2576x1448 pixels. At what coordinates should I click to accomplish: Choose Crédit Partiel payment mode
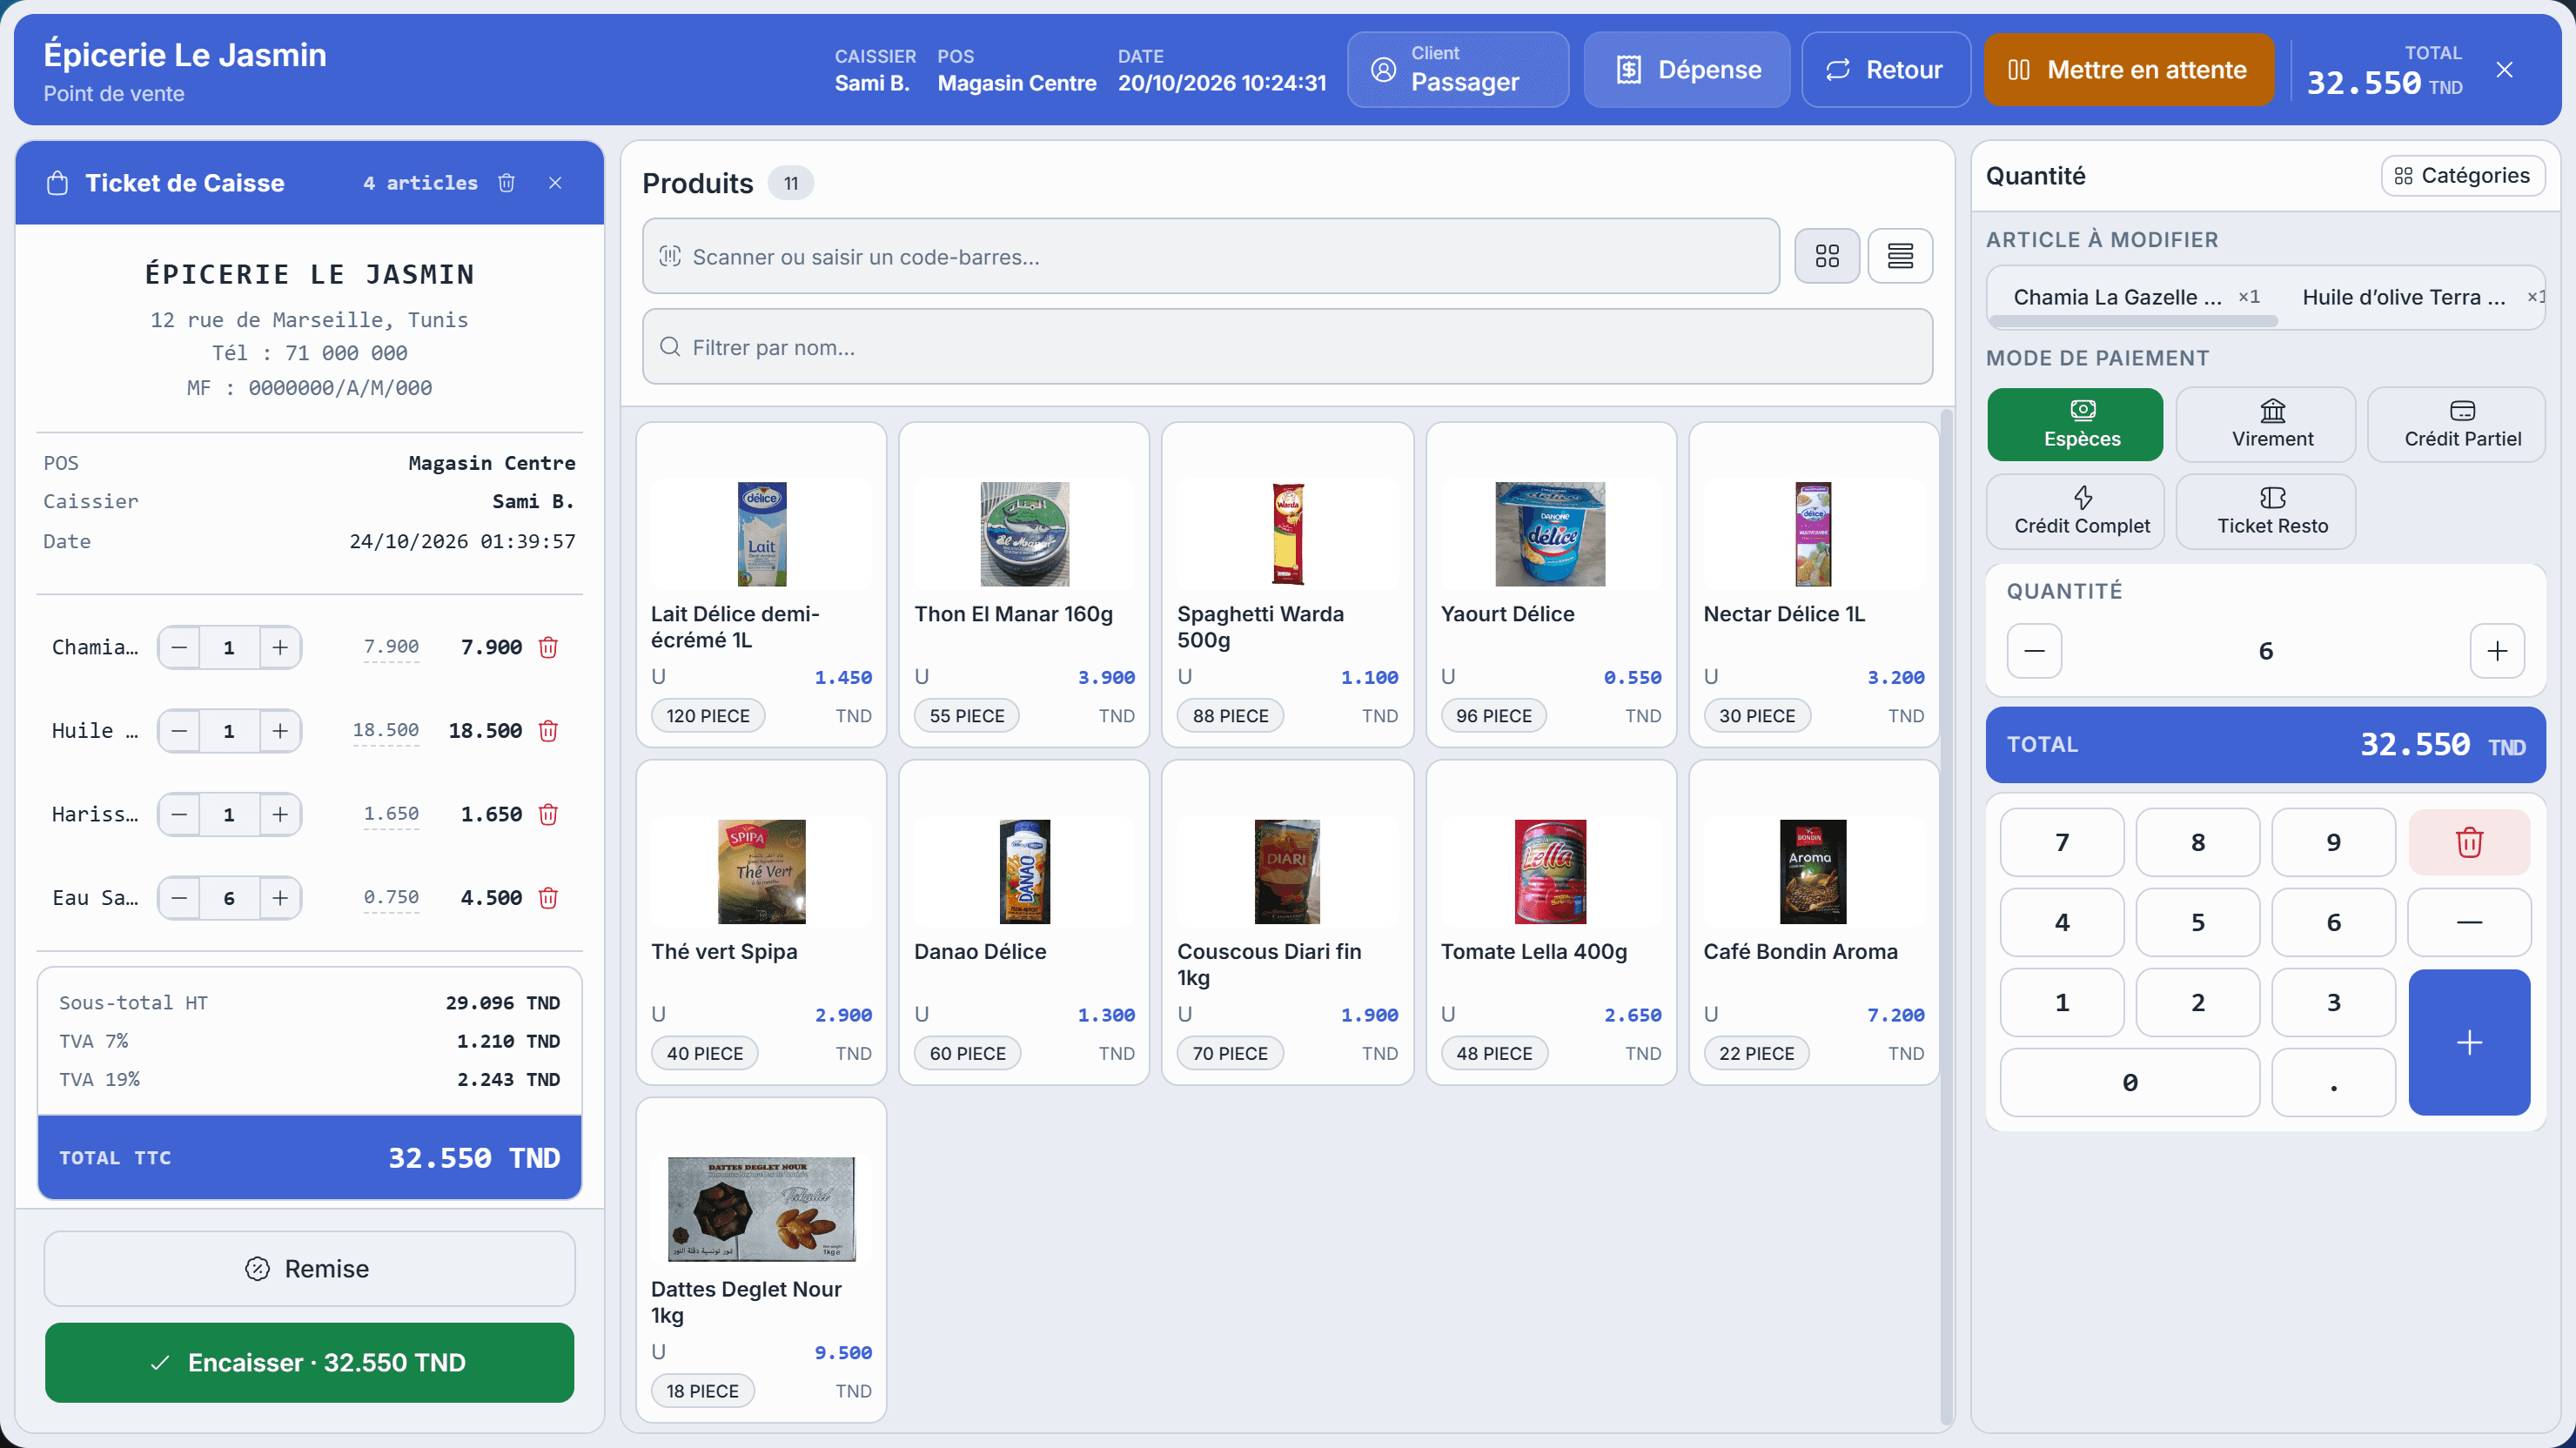click(2456, 424)
